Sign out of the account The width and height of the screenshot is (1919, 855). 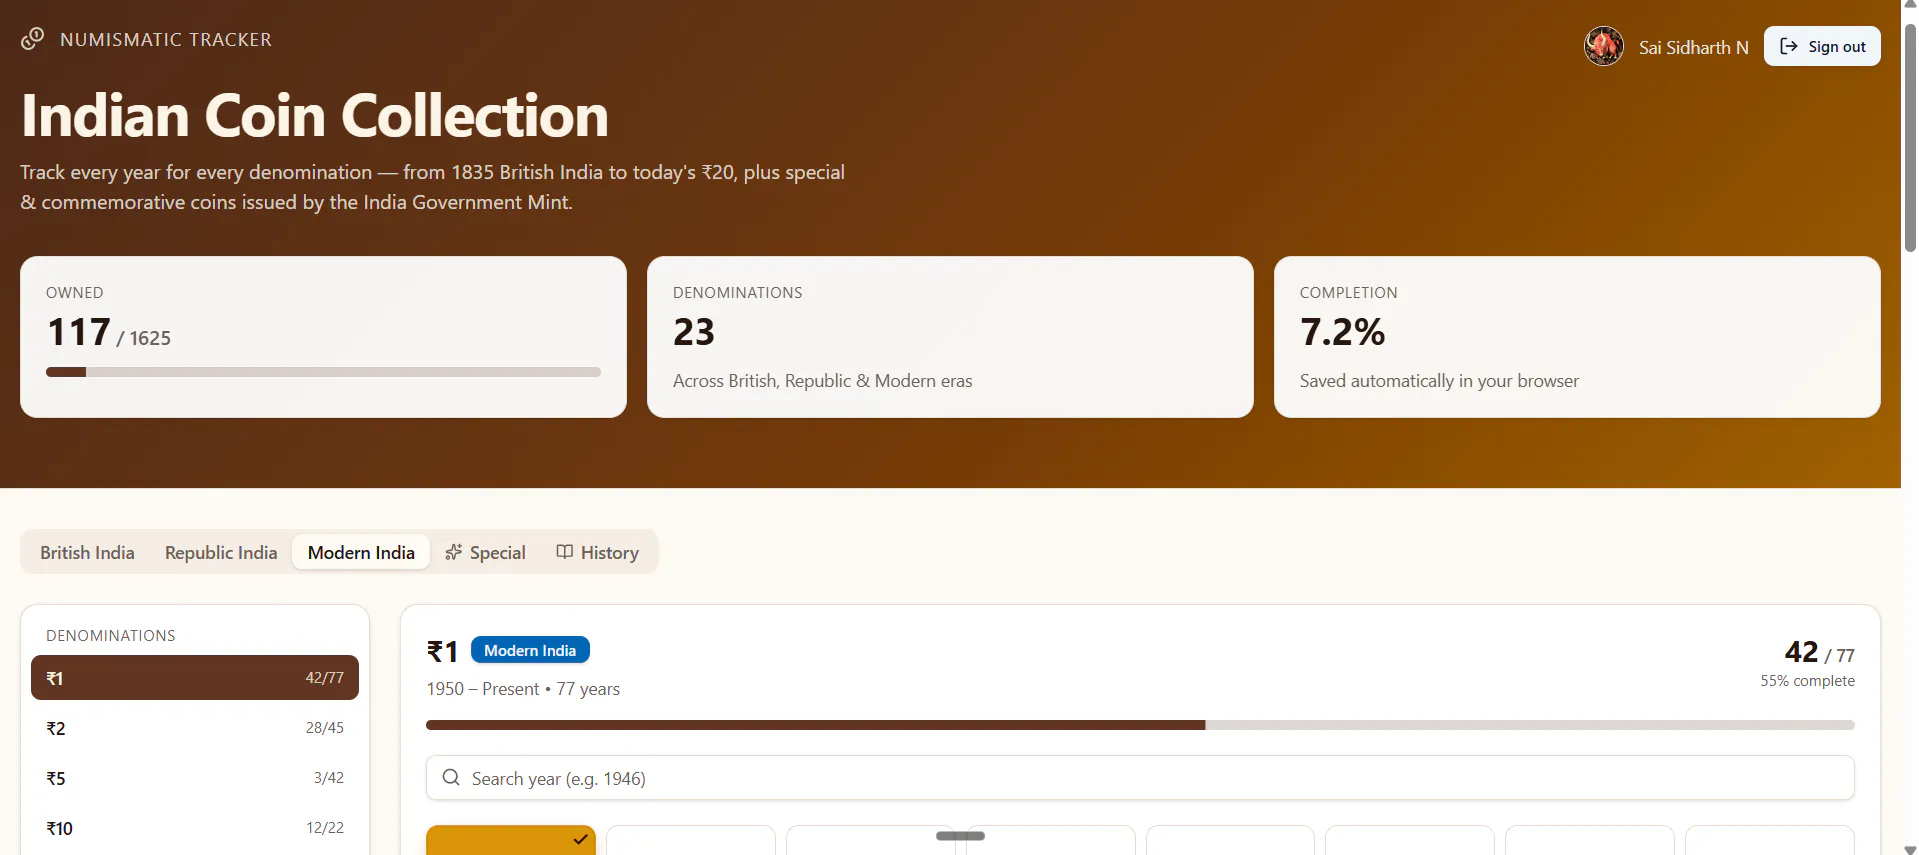click(x=1822, y=46)
